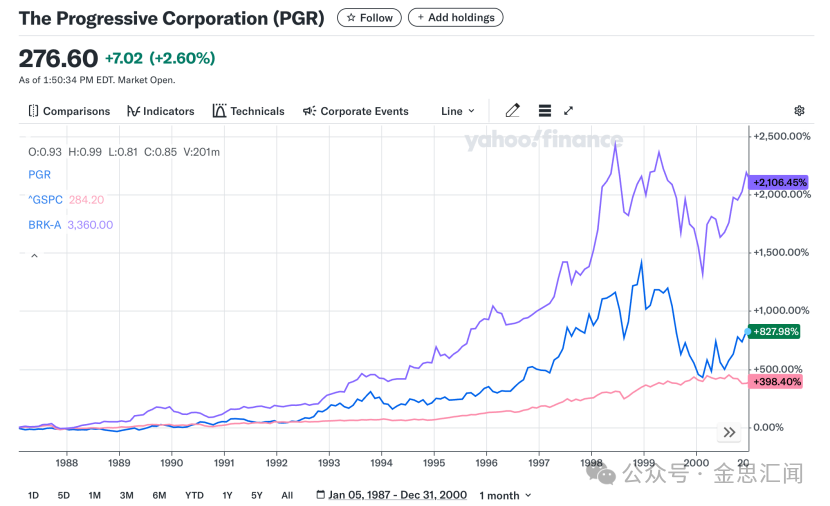Screen dimensions: 830x506
Task: Follow The Progressive Corporation
Action: pos(370,18)
